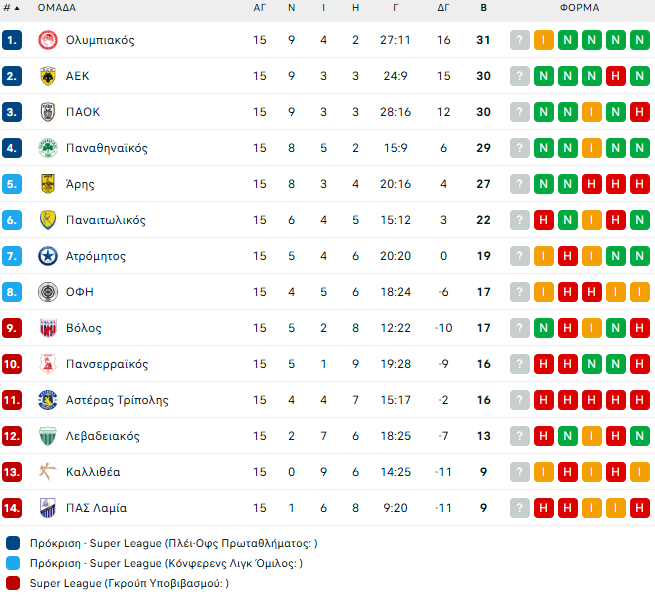Open the Πανσερραϊκός team link
Image resolution: width=655 pixels, height=603 pixels.
click(107, 364)
